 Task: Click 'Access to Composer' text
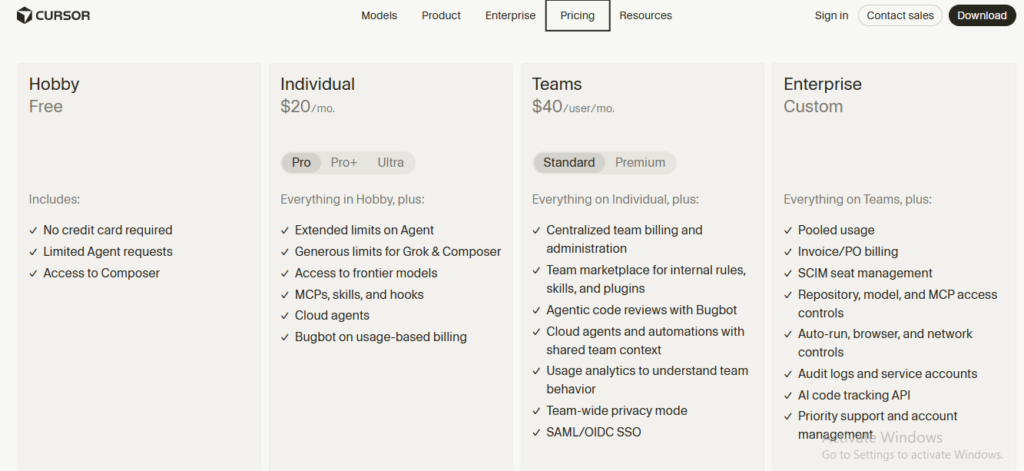pyautogui.click(x=101, y=273)
